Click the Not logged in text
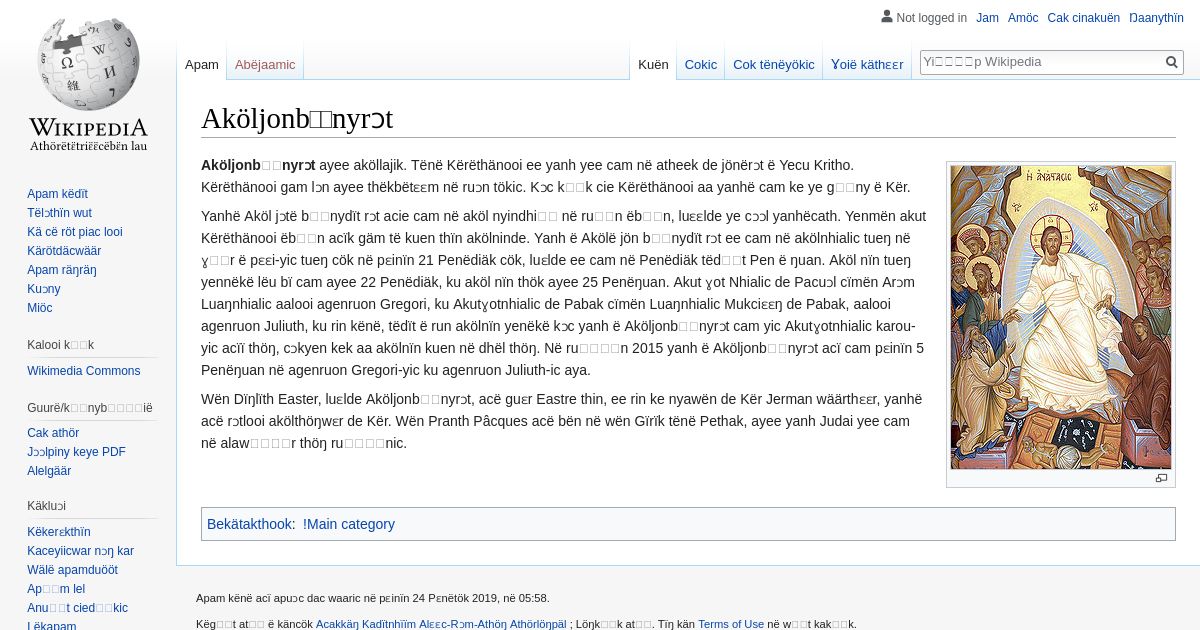Viewport: 1200px width, 630px height. tap(932, 18)
